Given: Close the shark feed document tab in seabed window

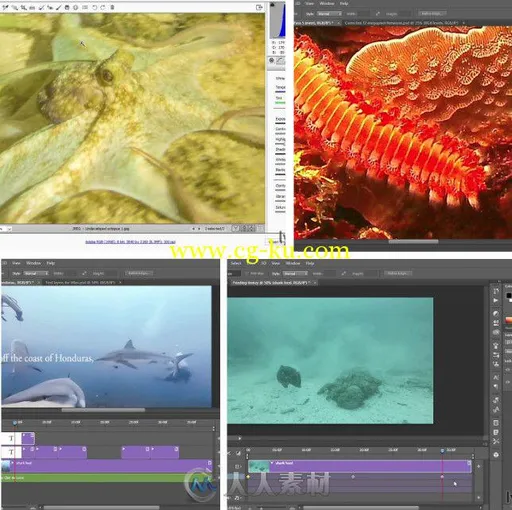Looking at the screenshot, I should (315, 283).
